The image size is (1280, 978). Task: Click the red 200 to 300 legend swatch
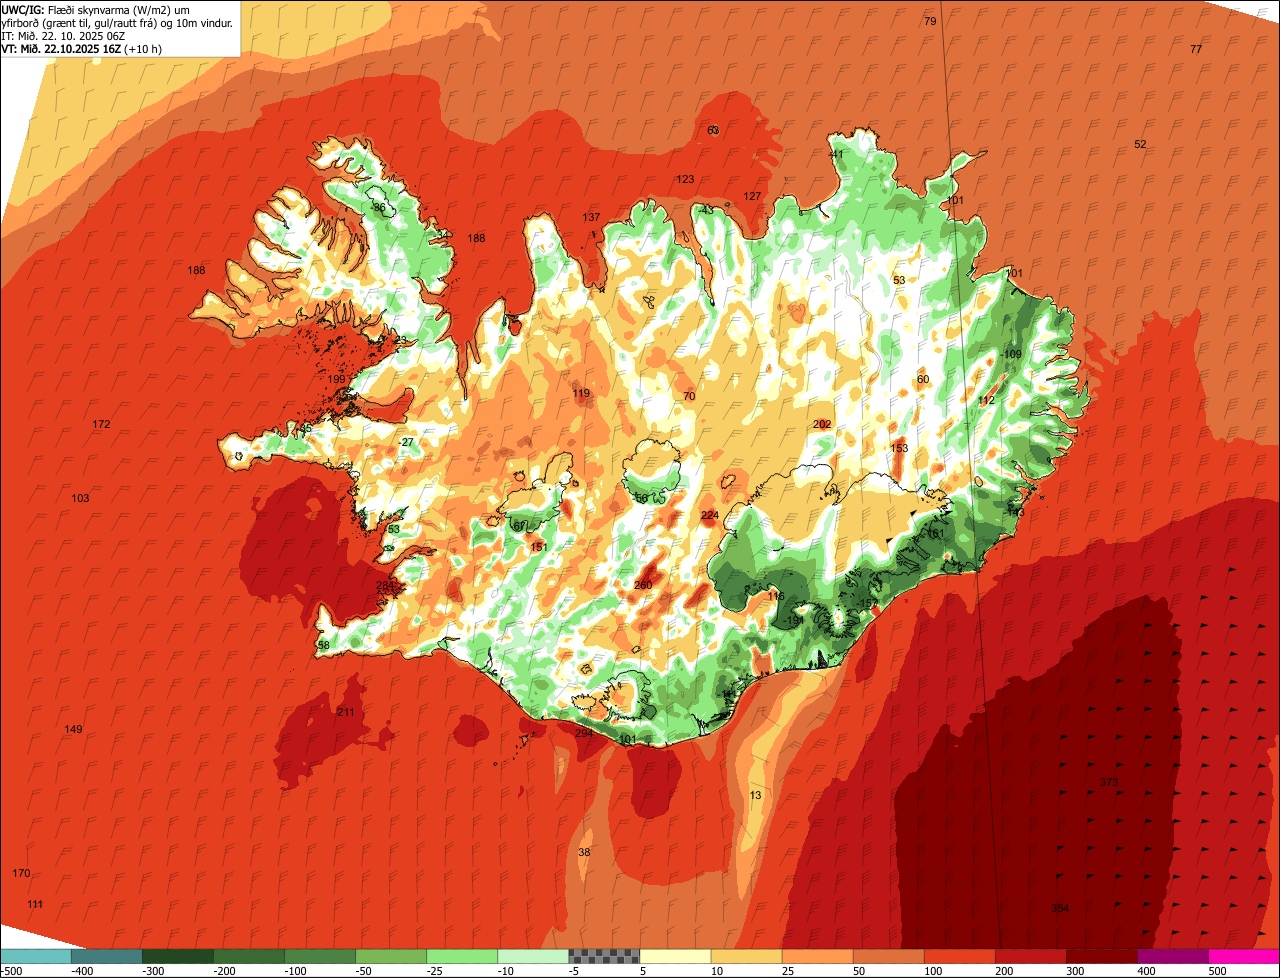tap(1030, 956)
